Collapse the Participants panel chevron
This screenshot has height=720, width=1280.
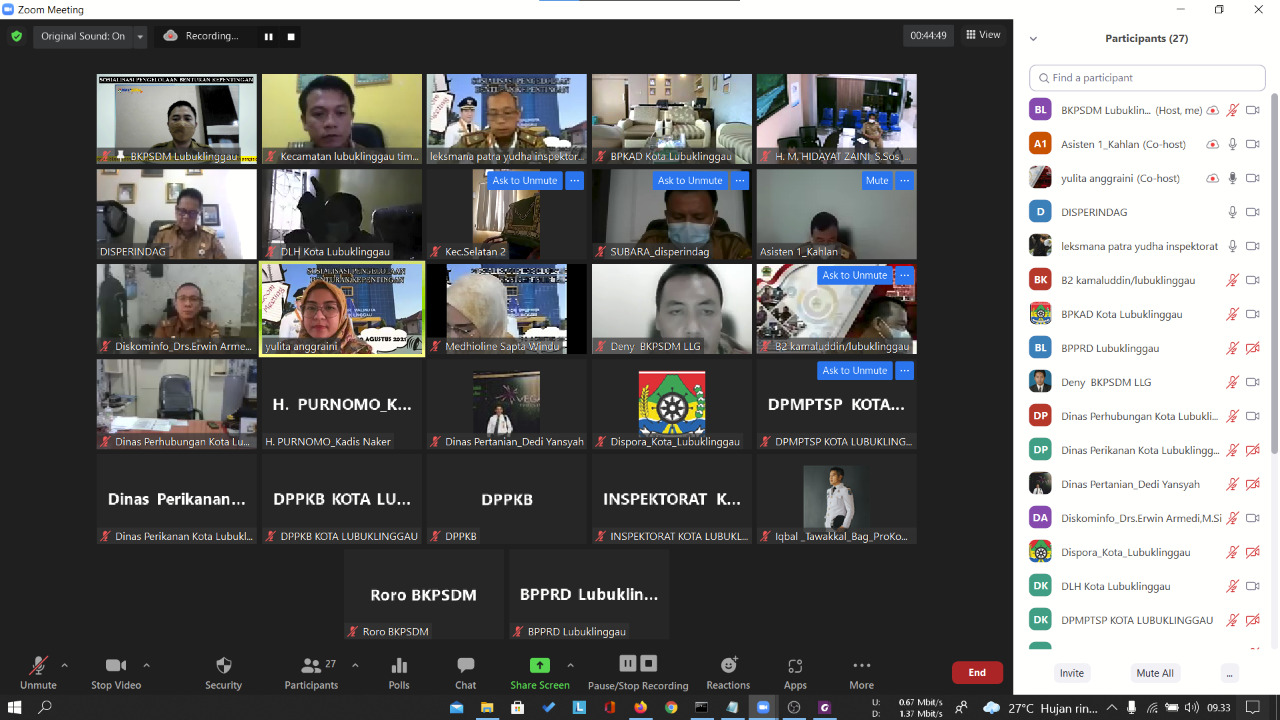click(1033, 39)
